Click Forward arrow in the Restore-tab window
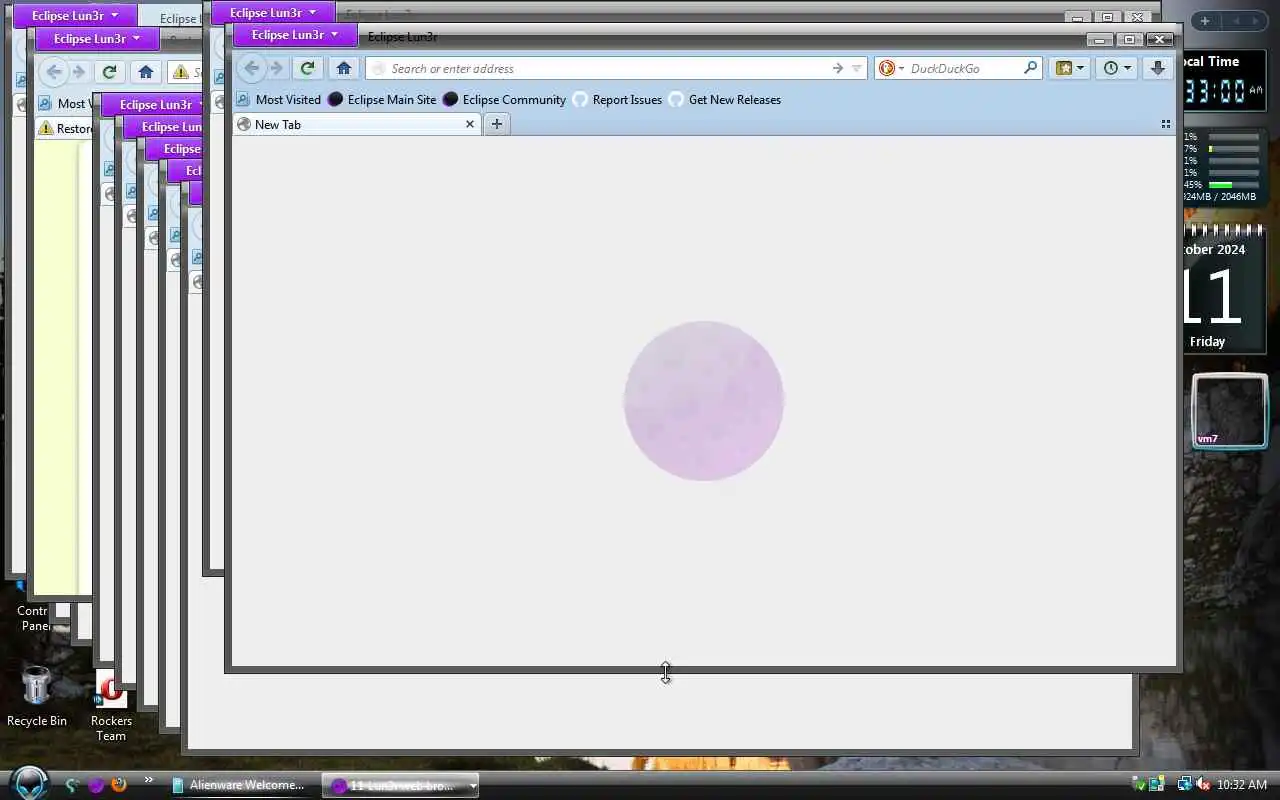 [x=79, y=71]
